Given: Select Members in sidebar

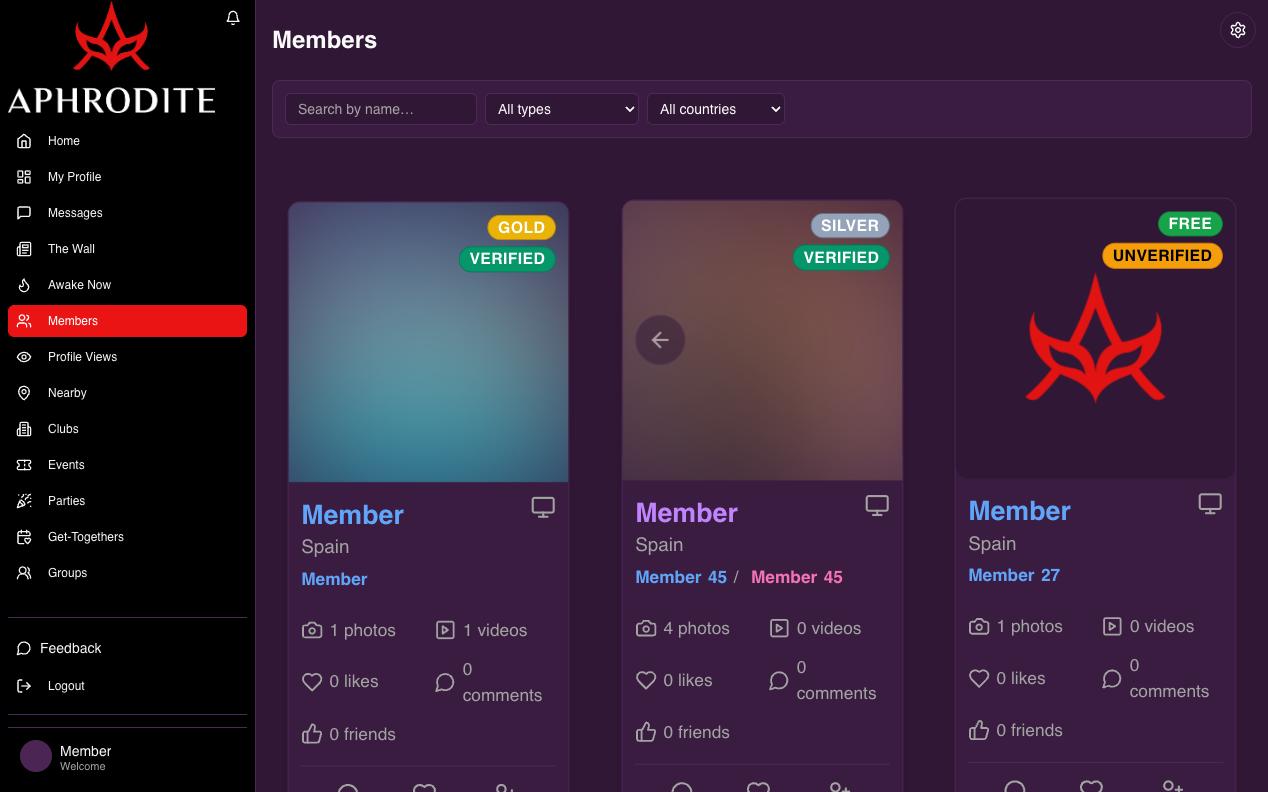Looking at the screenshot, I should point(127,321).
